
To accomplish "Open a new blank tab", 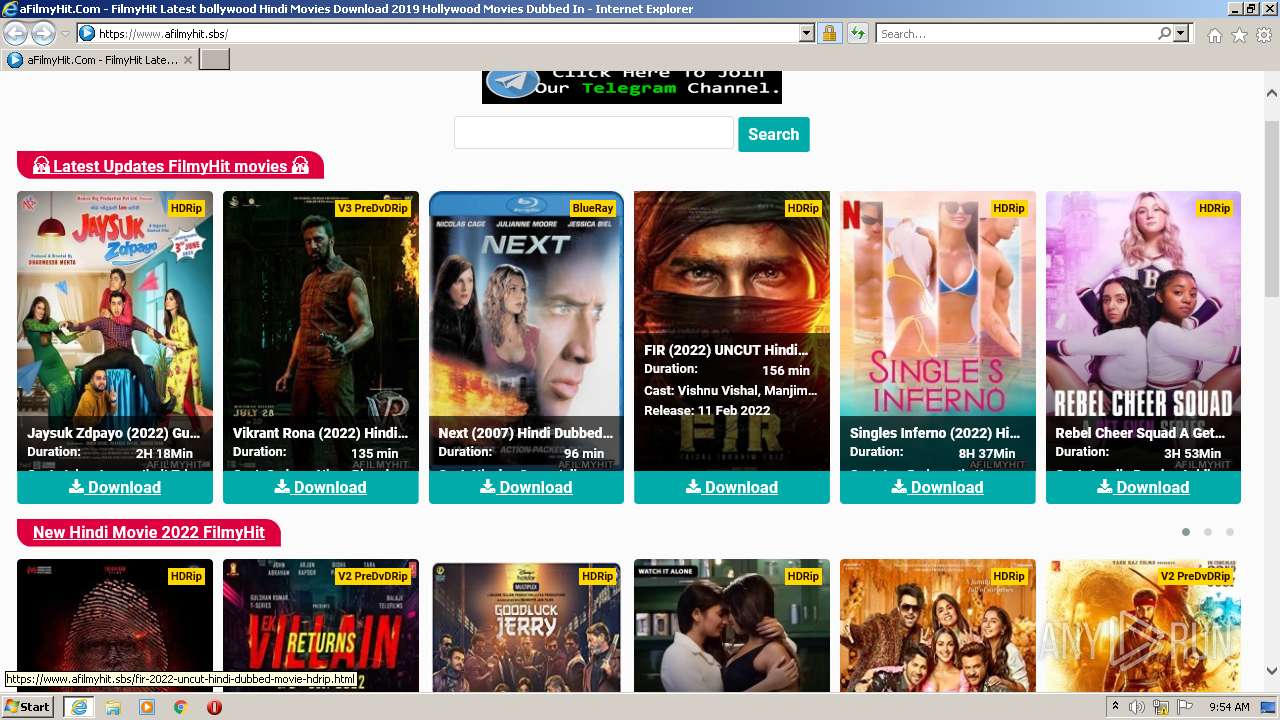I will (x=215, y=60).
